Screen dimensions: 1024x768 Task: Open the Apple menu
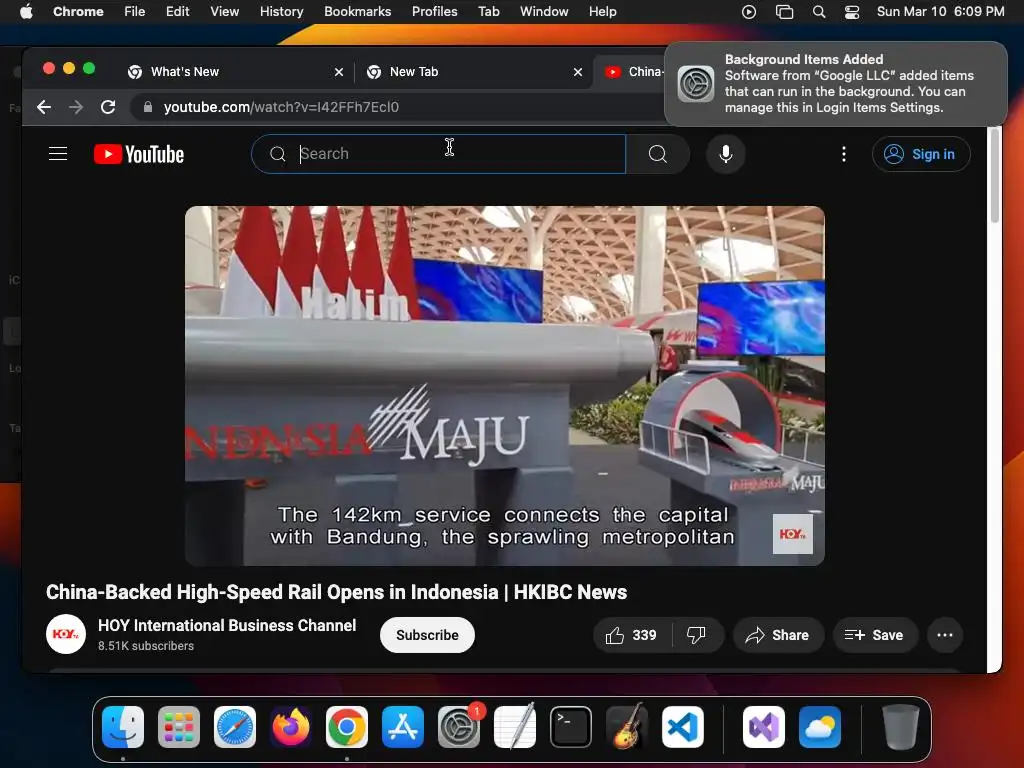(26, 11)
